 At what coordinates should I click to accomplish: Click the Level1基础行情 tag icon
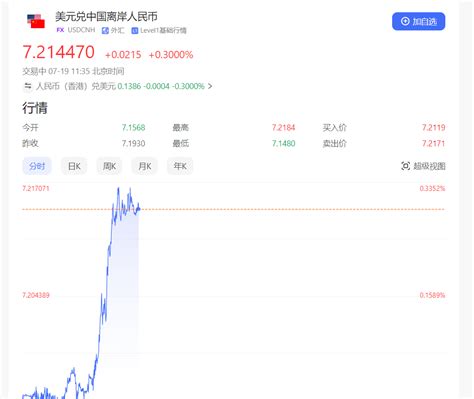point(135,31)
